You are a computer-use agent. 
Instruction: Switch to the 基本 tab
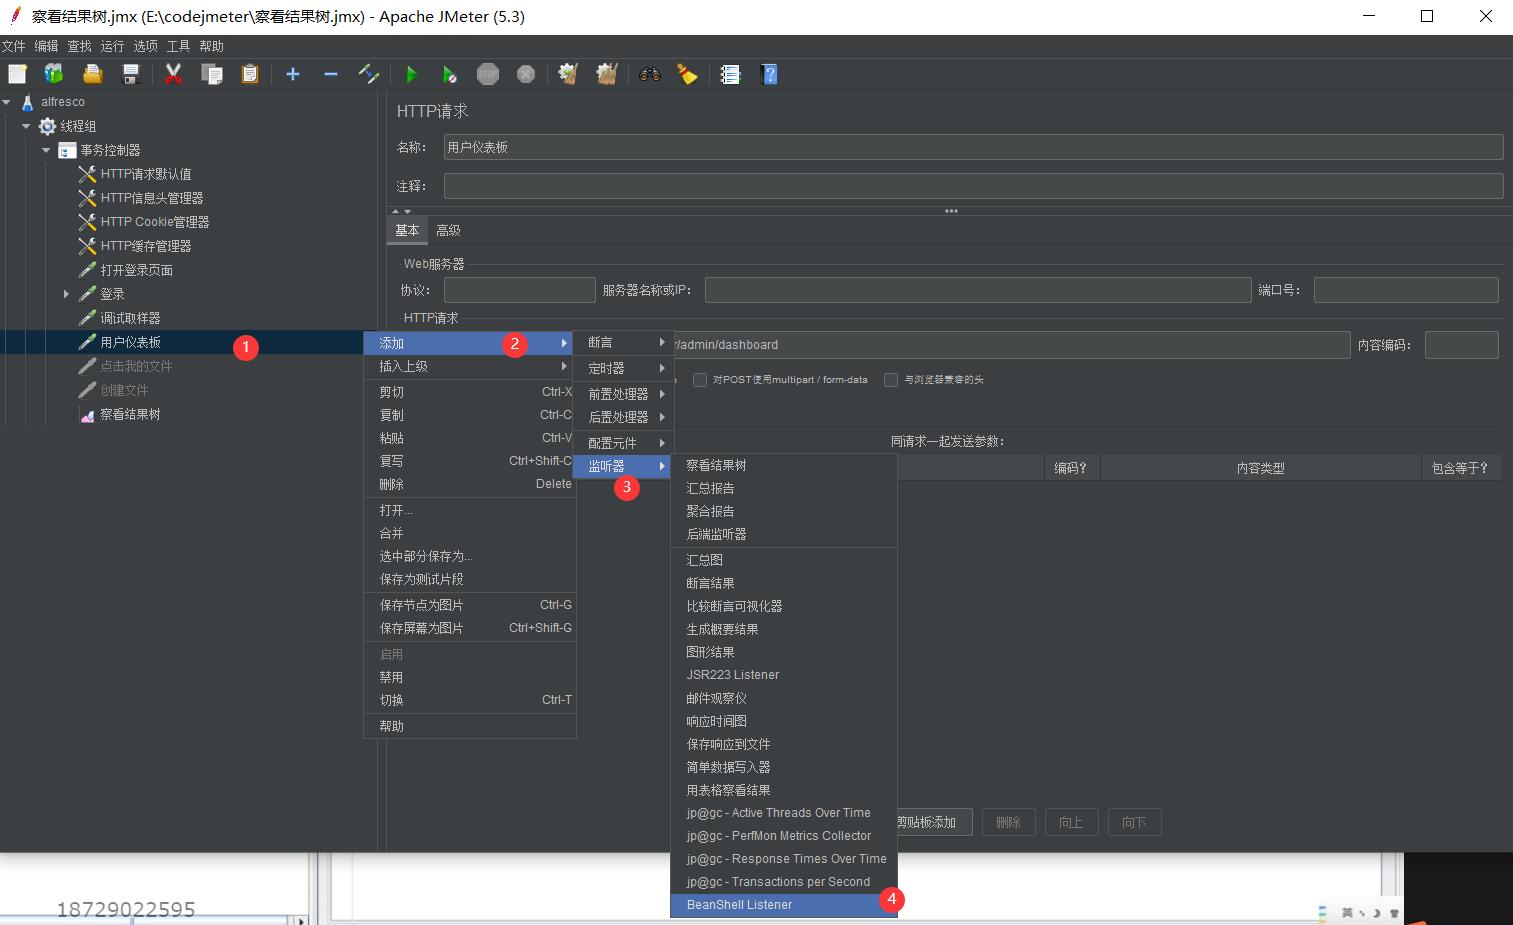coord(407,230)
